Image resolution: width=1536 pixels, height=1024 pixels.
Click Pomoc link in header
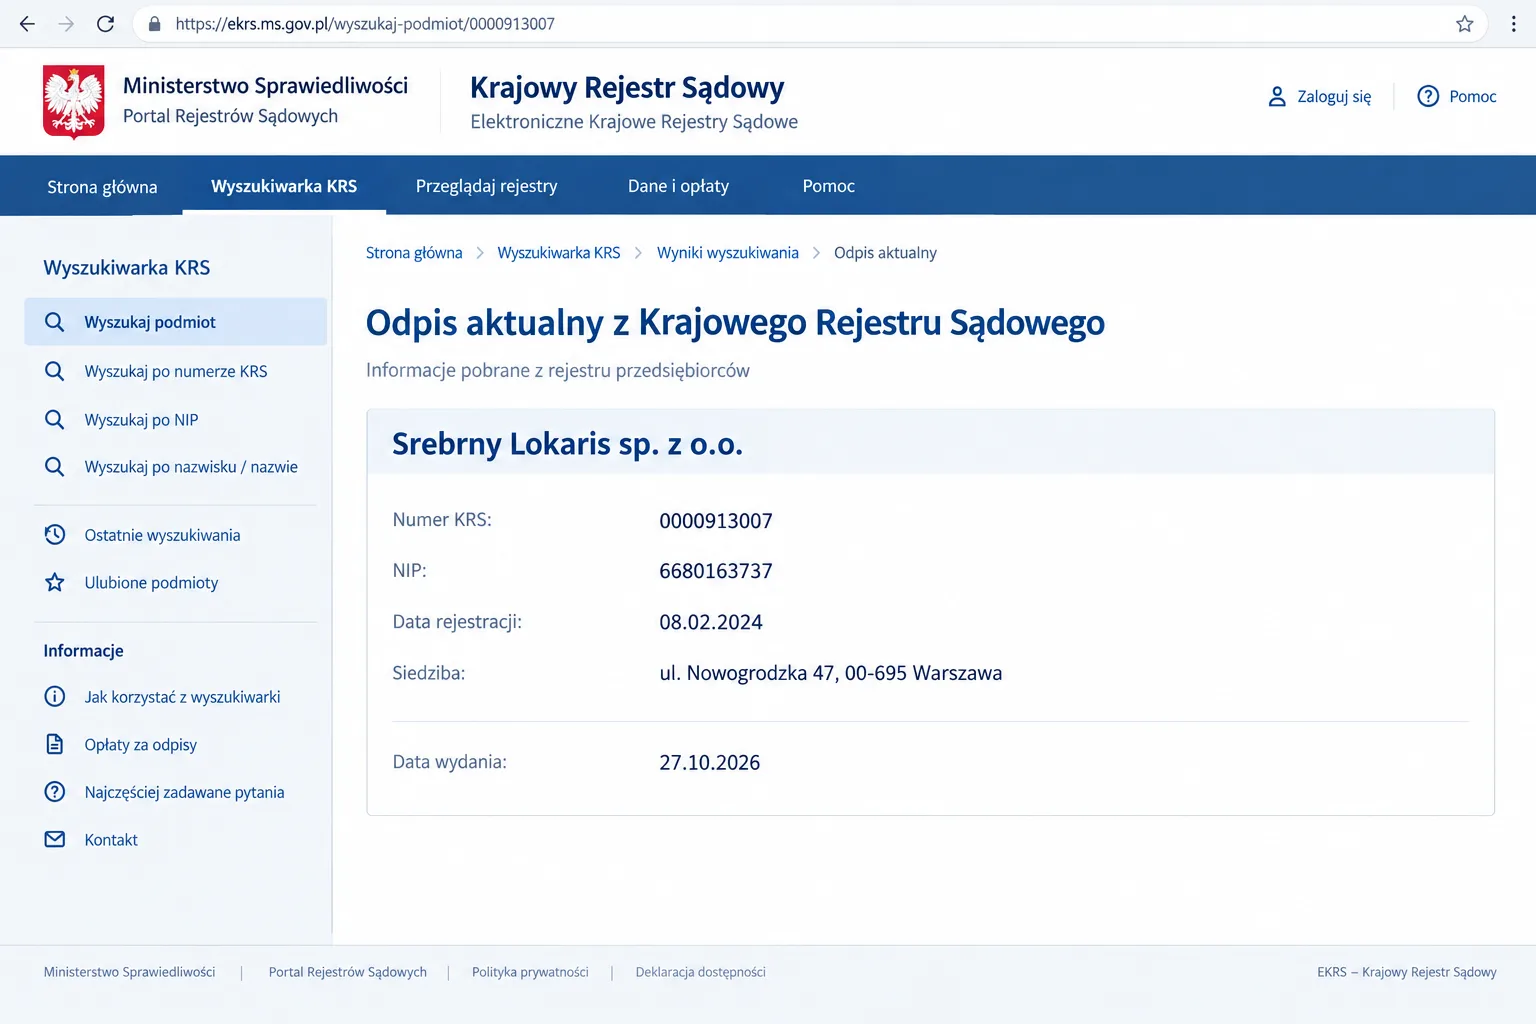(1472, 97)
